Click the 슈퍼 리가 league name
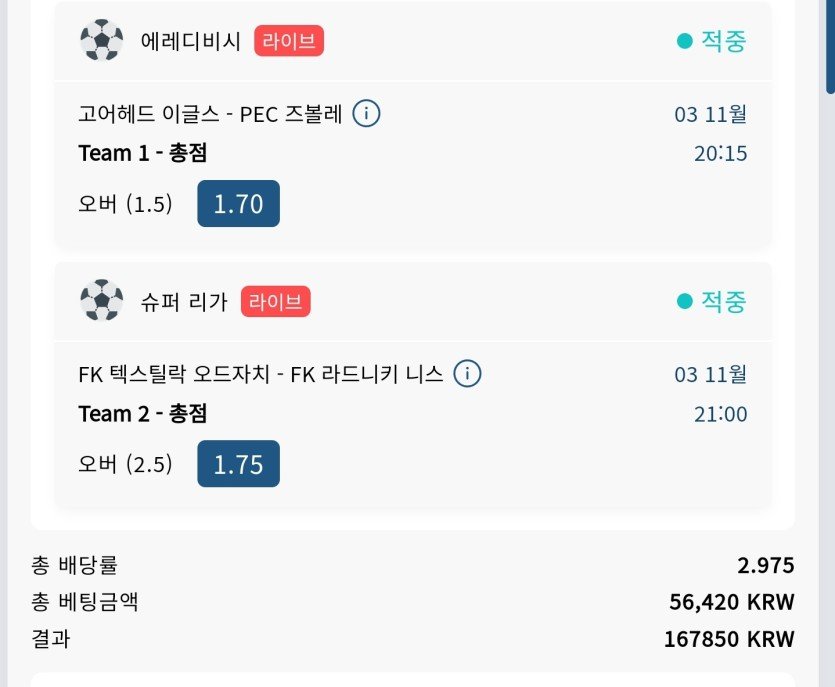The image size is (835, 687). 184,301
